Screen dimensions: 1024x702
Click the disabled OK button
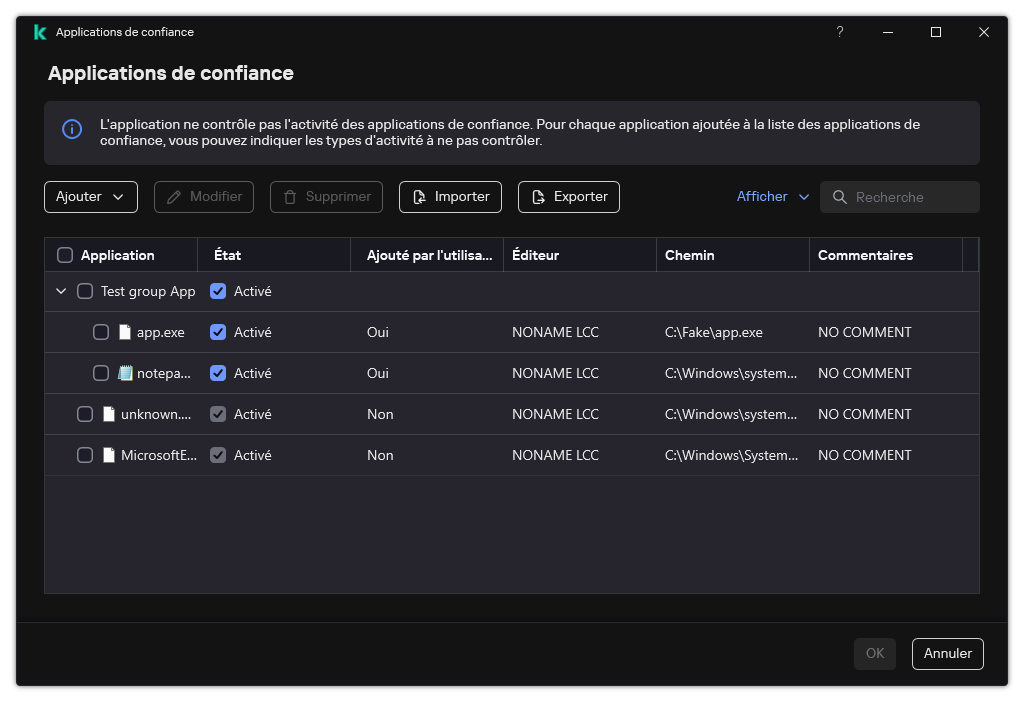click(x=874, y=653)
